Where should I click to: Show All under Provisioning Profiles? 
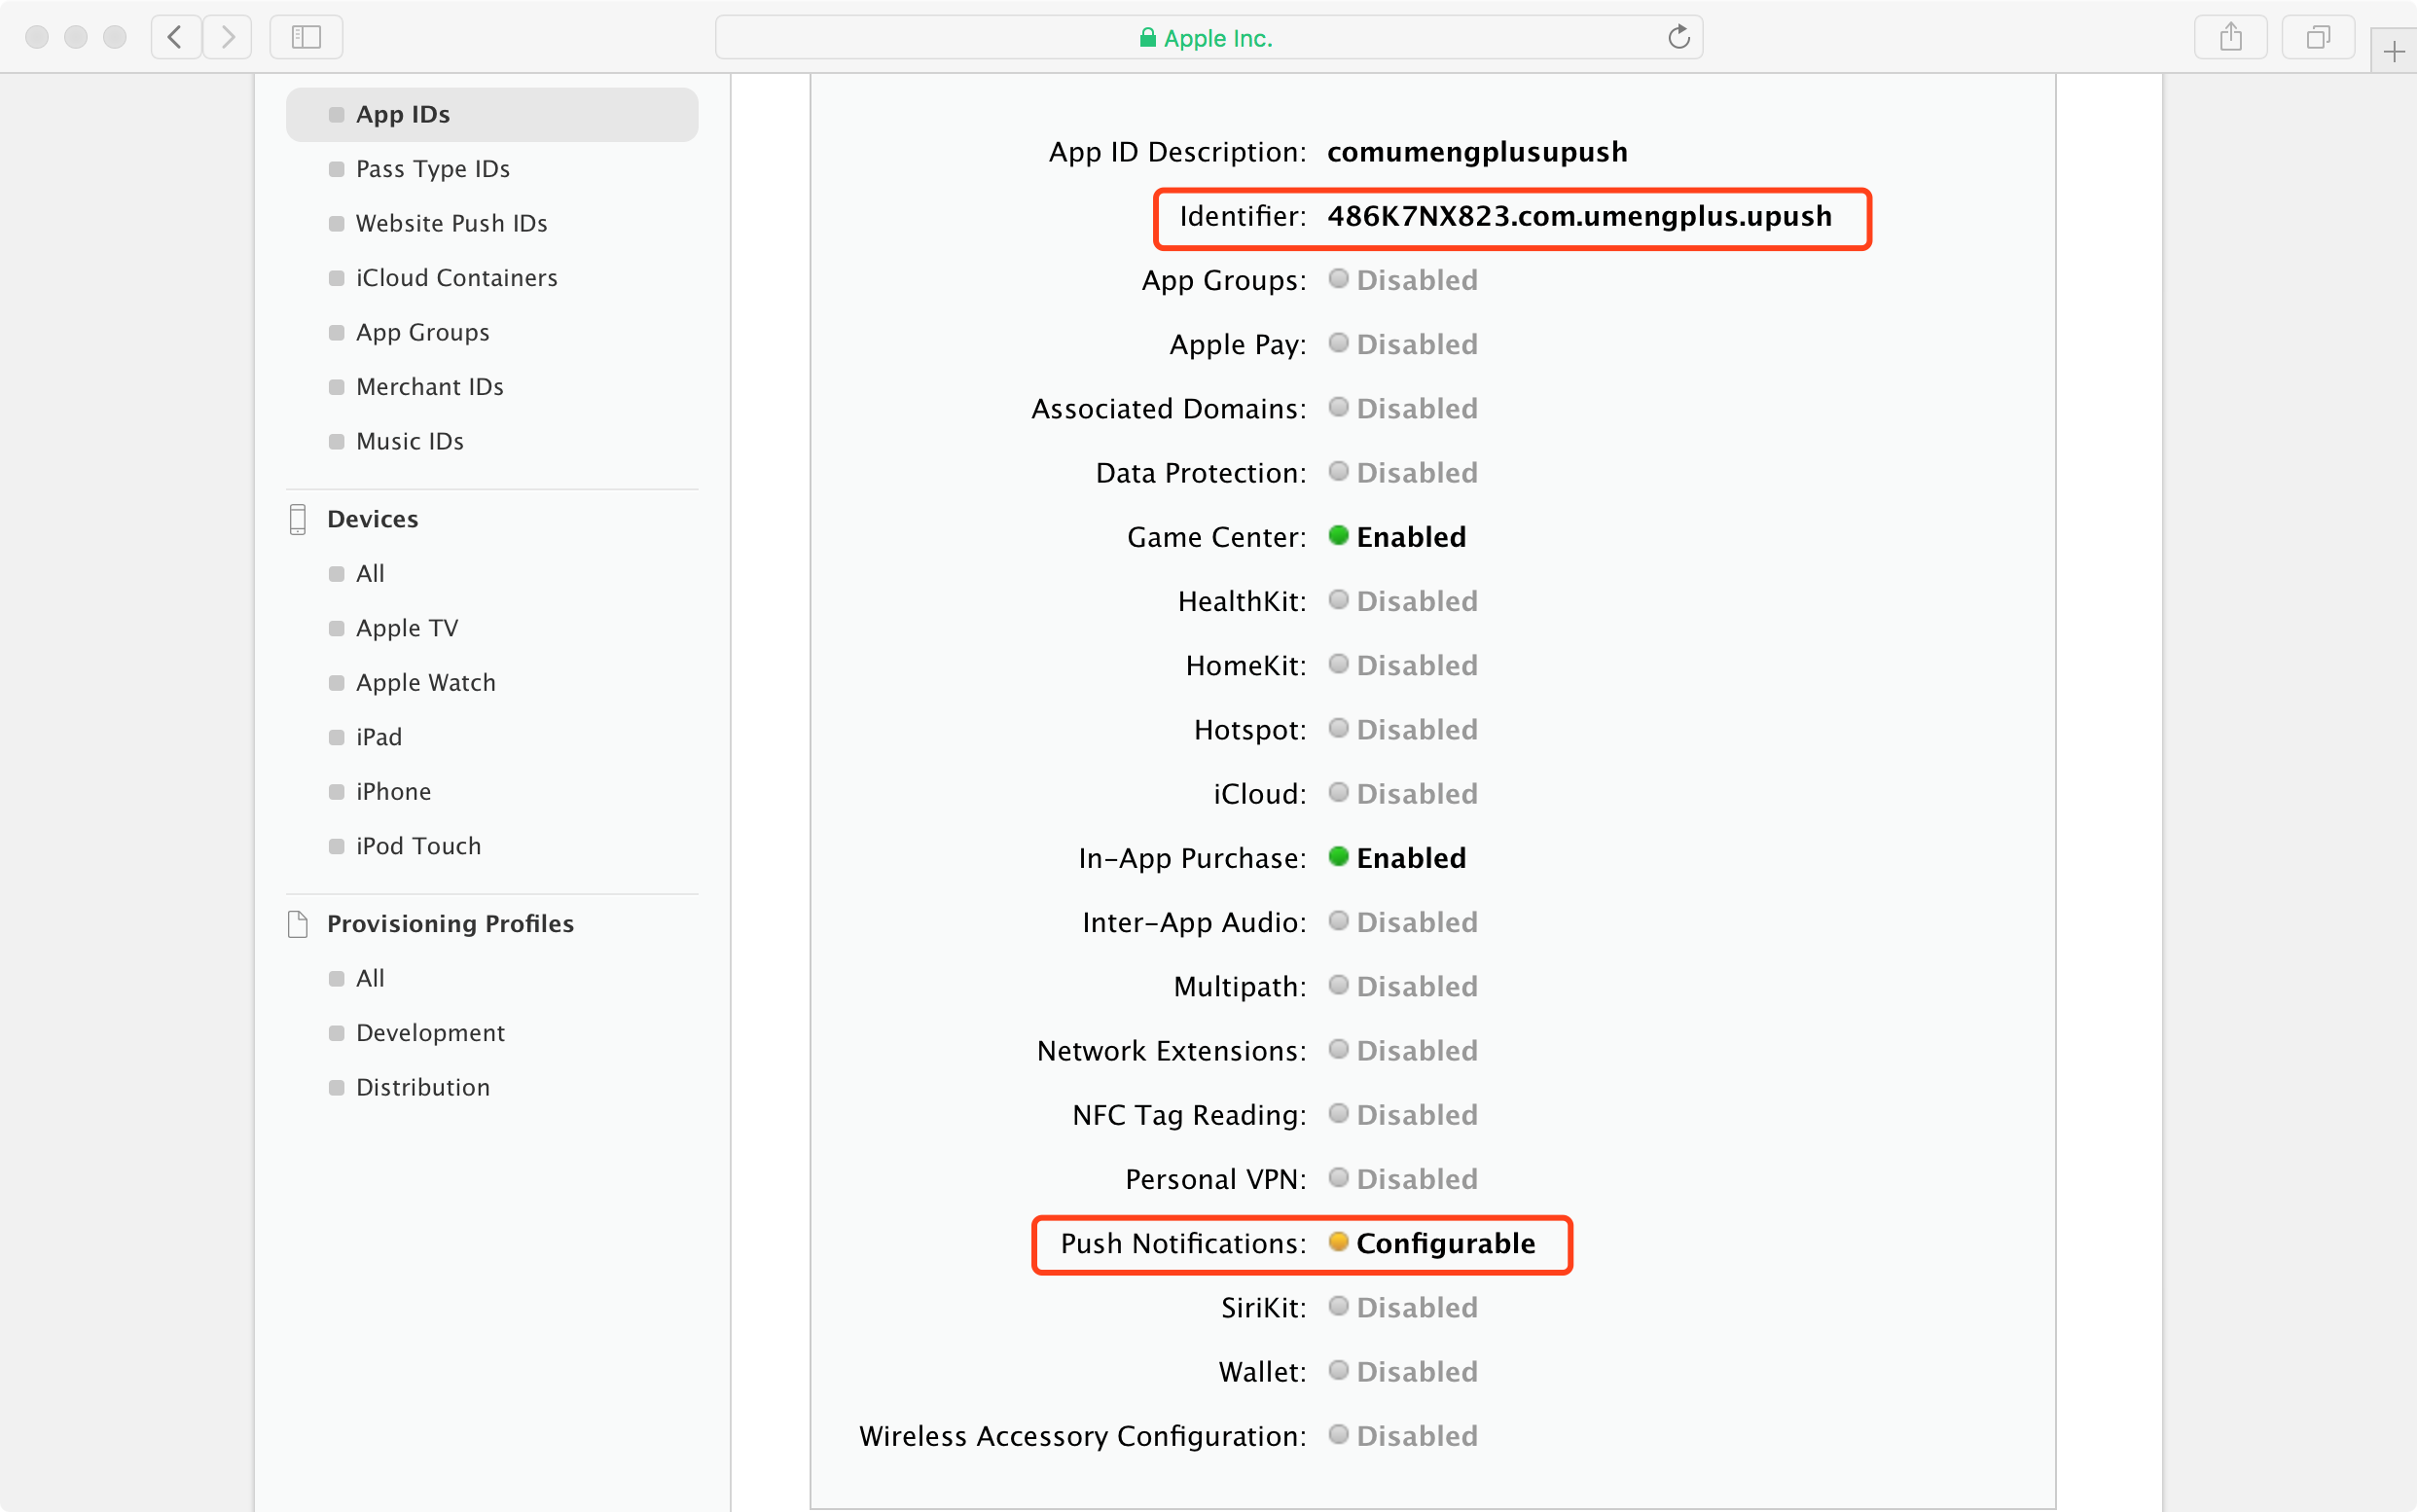(370, 979)
